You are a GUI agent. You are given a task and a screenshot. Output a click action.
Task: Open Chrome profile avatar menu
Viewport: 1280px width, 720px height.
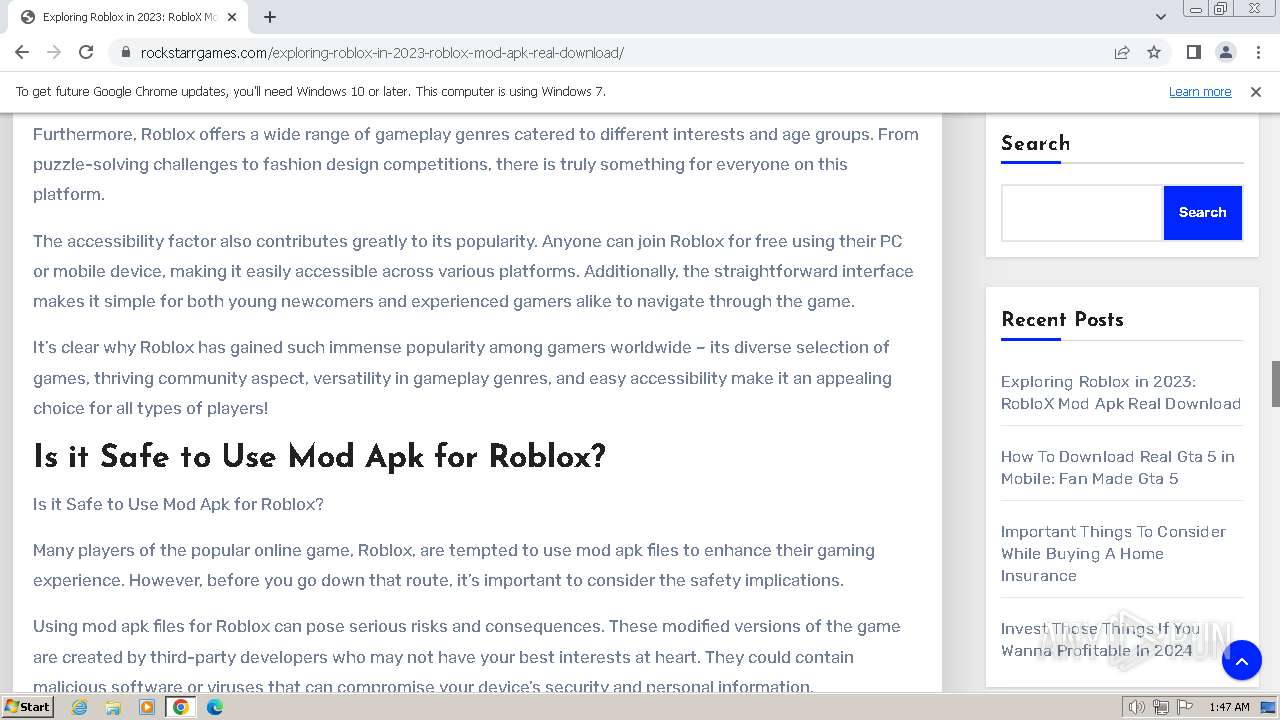click(1225, 53)
